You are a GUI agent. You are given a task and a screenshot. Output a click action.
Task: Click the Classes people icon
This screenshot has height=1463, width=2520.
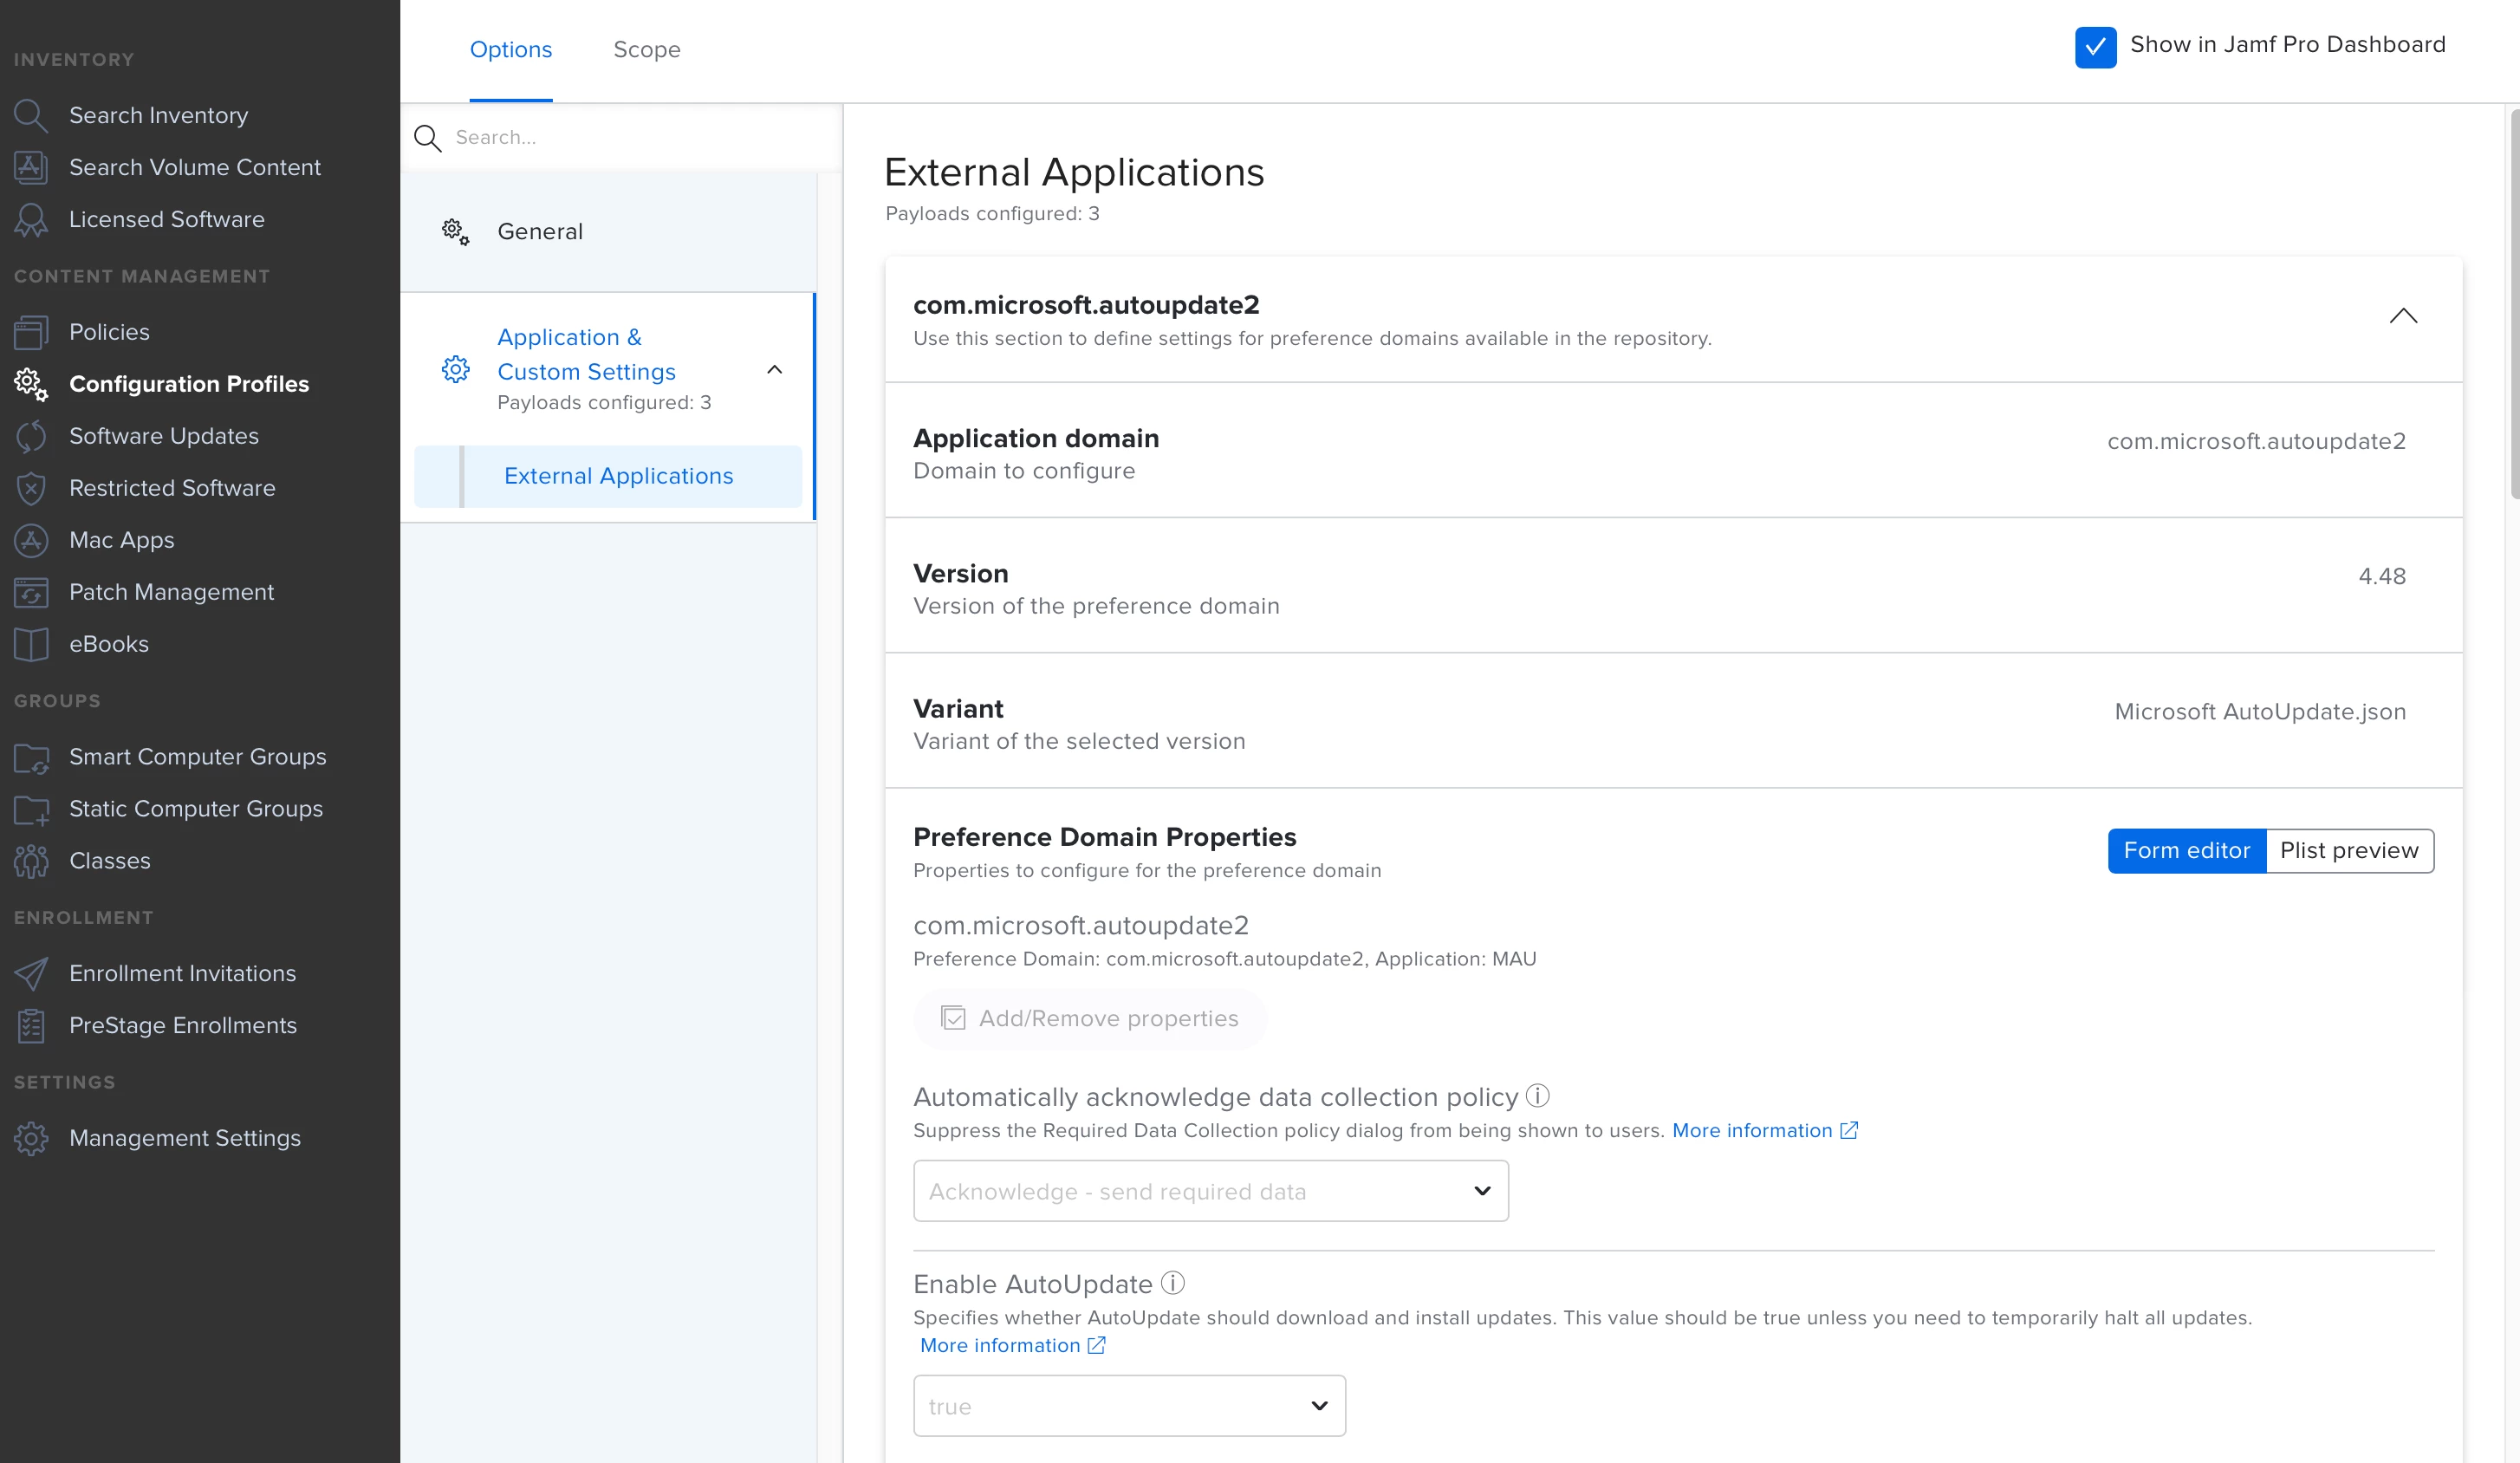(31, 861)
